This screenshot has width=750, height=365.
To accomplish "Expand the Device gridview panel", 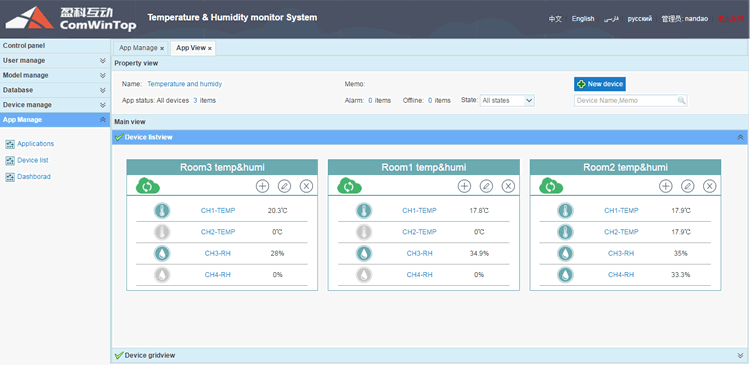I will (x=740, y=355).
